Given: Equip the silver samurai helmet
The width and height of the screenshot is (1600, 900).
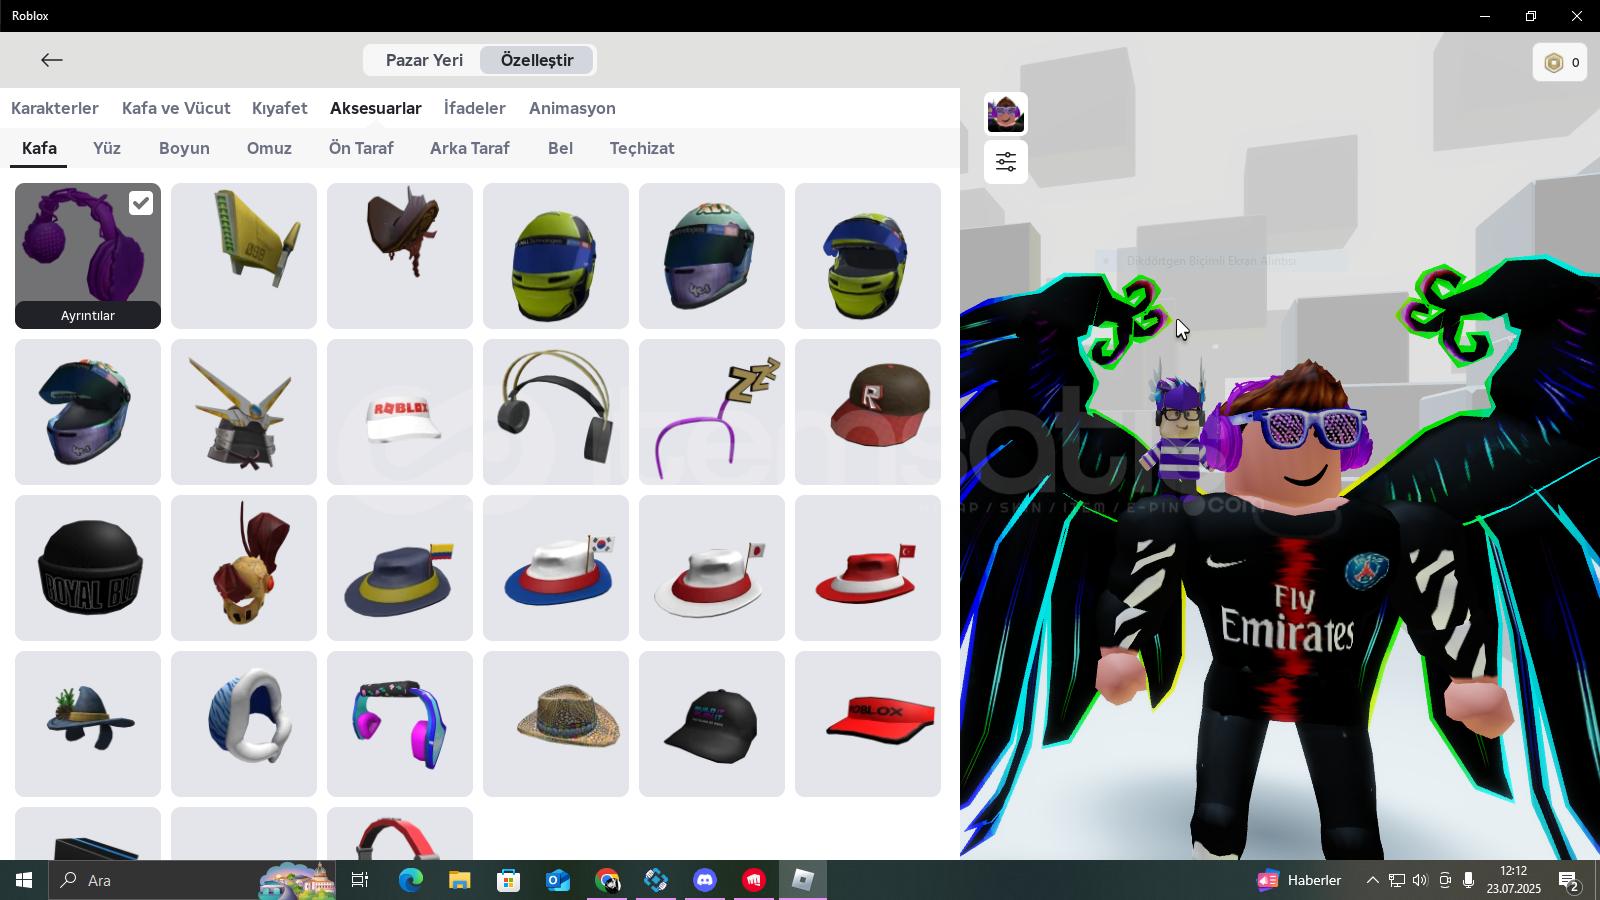Looking at the screenshot, I should [x=244, y=412].
